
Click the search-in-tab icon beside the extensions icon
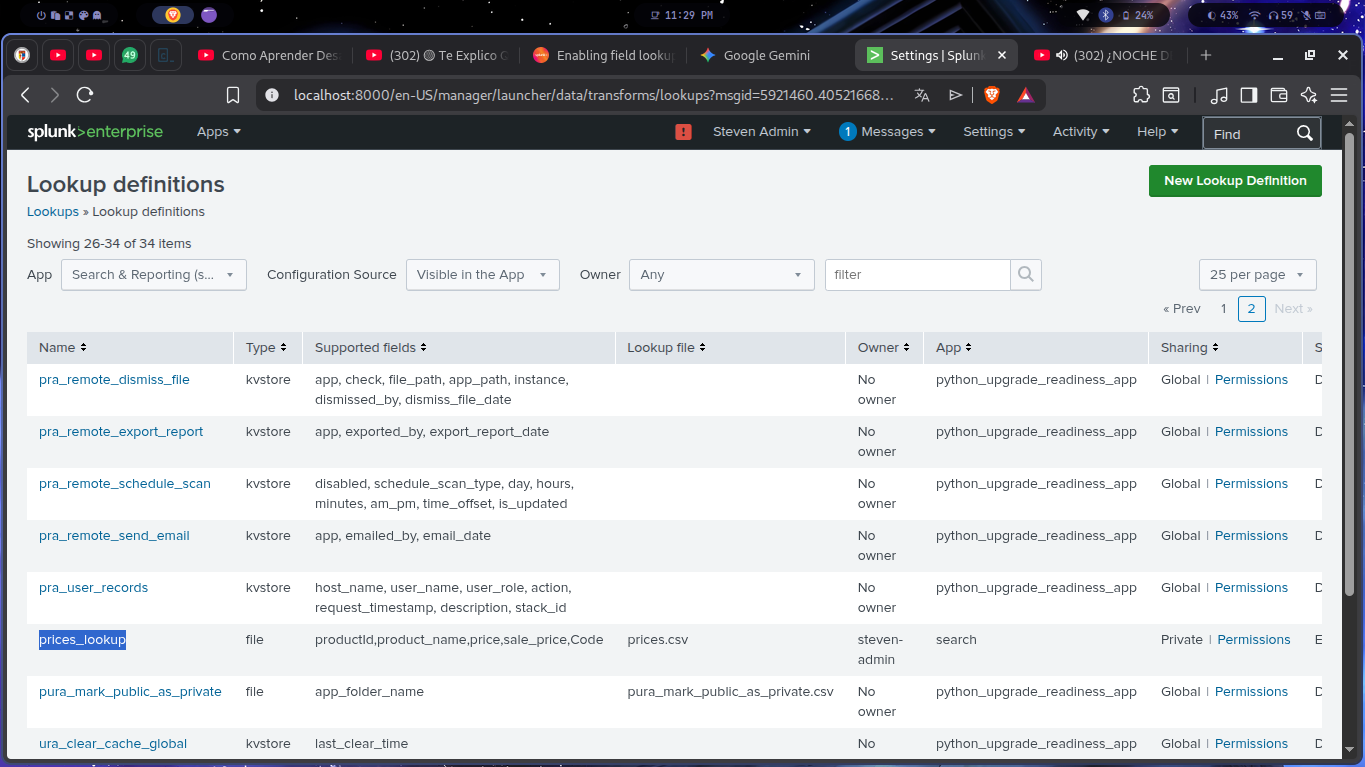tap(1171, 94)
